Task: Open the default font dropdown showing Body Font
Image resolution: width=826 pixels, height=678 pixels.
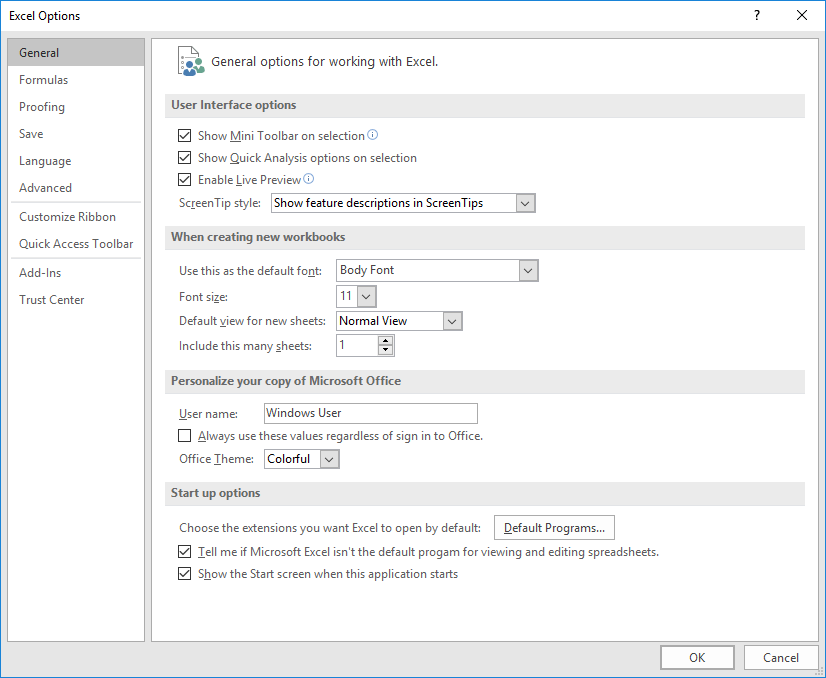Action: coord(529,270)
